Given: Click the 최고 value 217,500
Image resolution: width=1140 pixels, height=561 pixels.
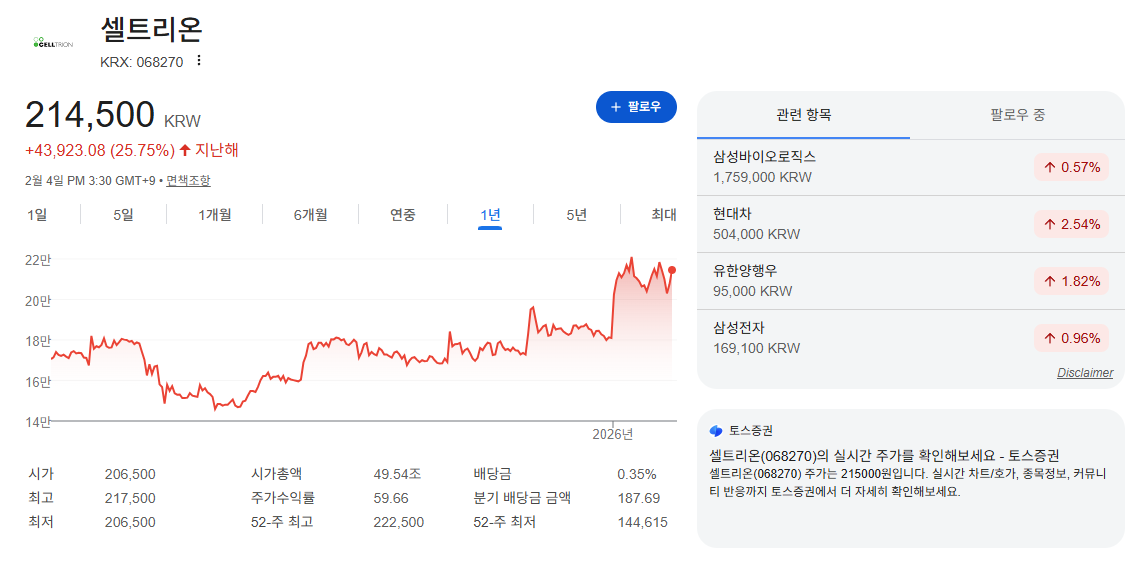Looking at the screenshot, I should click(x=130, y=499).
